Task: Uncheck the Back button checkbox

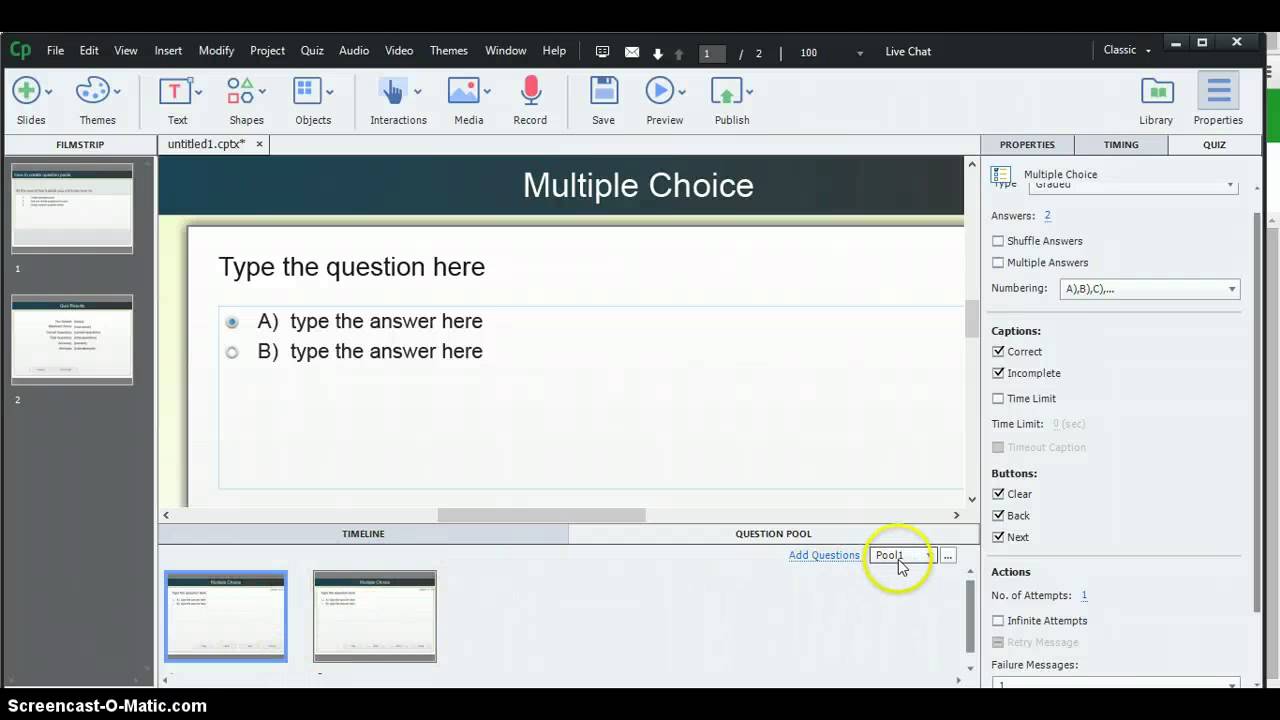Action: pos(998,516)
